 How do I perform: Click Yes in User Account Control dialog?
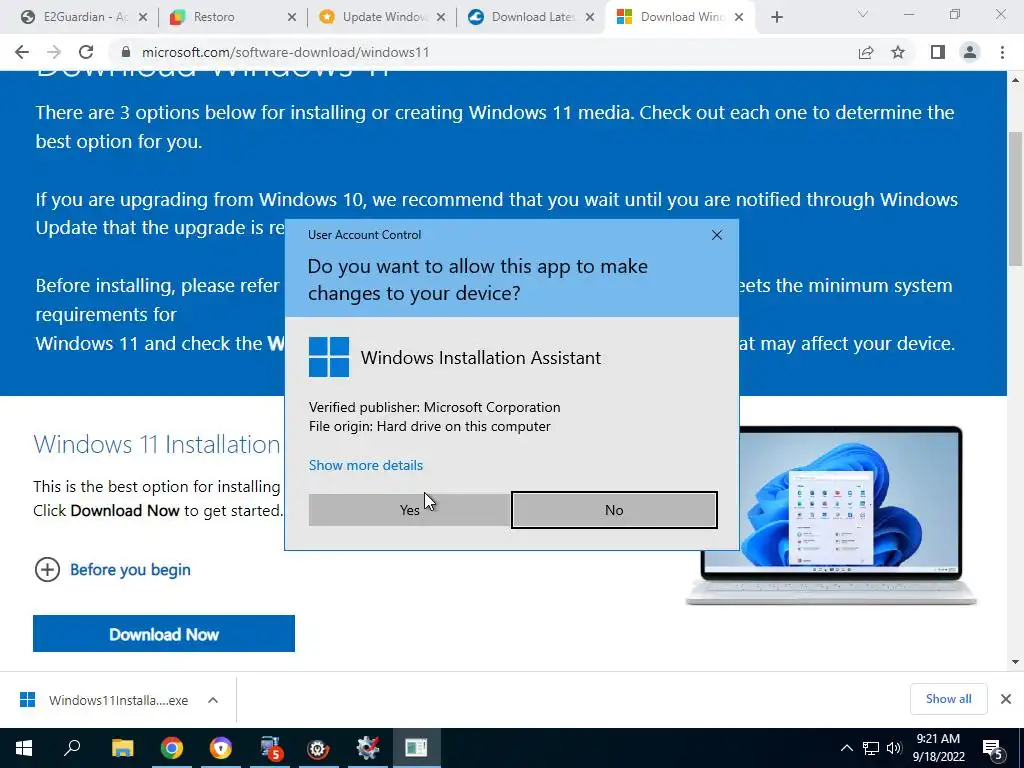coord(409,510)
